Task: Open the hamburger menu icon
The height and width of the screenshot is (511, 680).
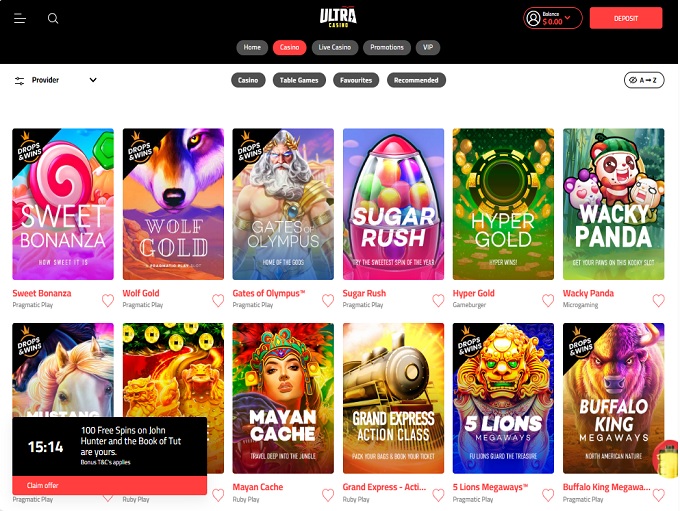Action: (x=20, y=18)
